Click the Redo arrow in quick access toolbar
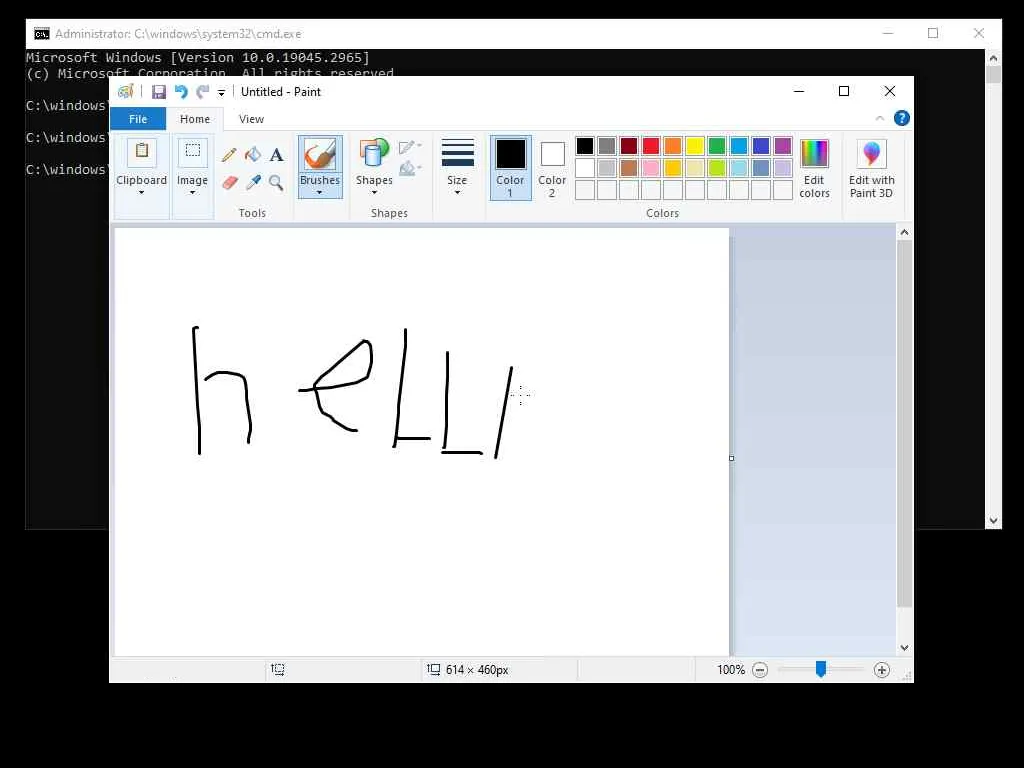This screenshot has height=768, width=1024. (x=203, y=92)
